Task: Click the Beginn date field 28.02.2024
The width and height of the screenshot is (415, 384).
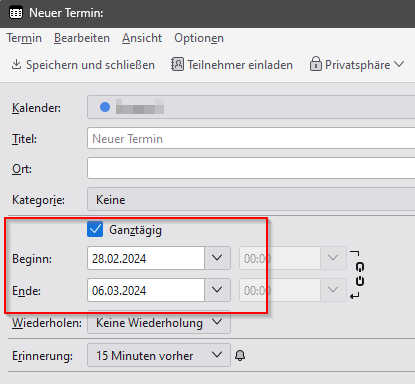Action: pyautogui.click(x=146, y=258)
